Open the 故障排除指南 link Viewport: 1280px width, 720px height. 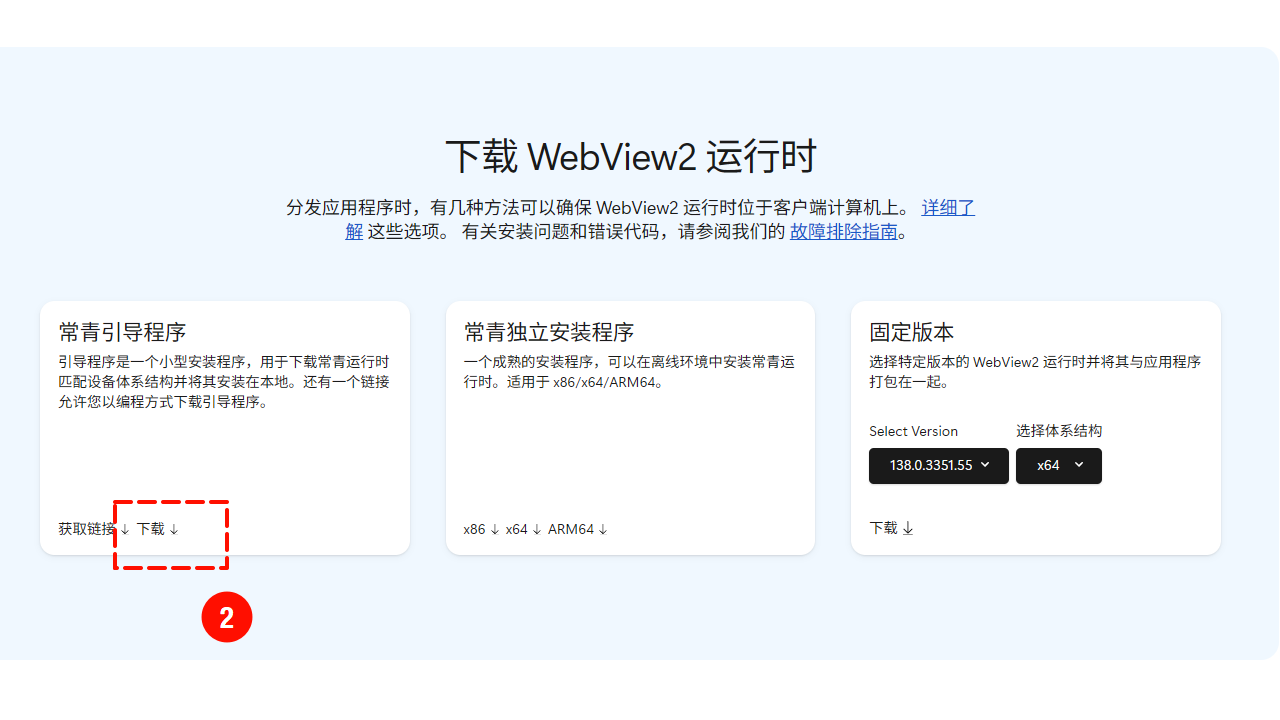point(844,232)
